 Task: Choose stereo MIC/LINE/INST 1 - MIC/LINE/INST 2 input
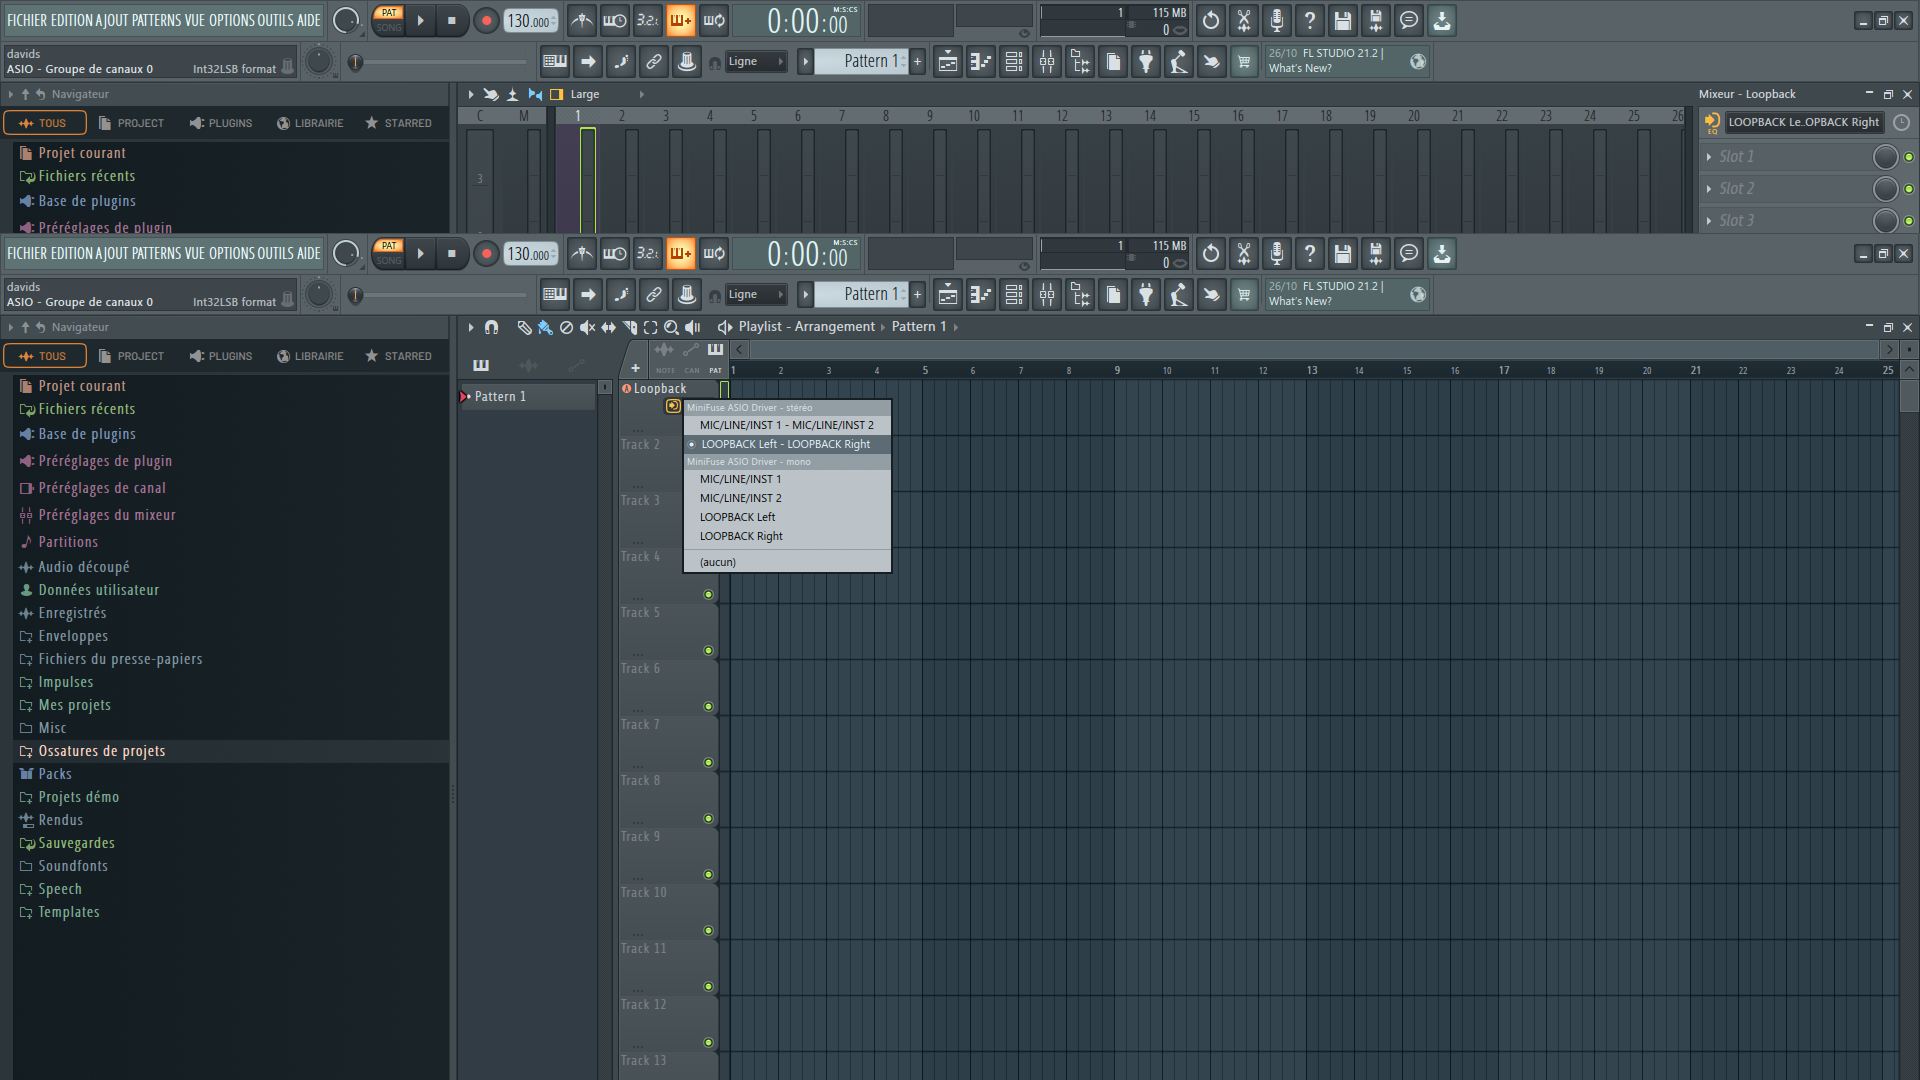coord(786,425)
